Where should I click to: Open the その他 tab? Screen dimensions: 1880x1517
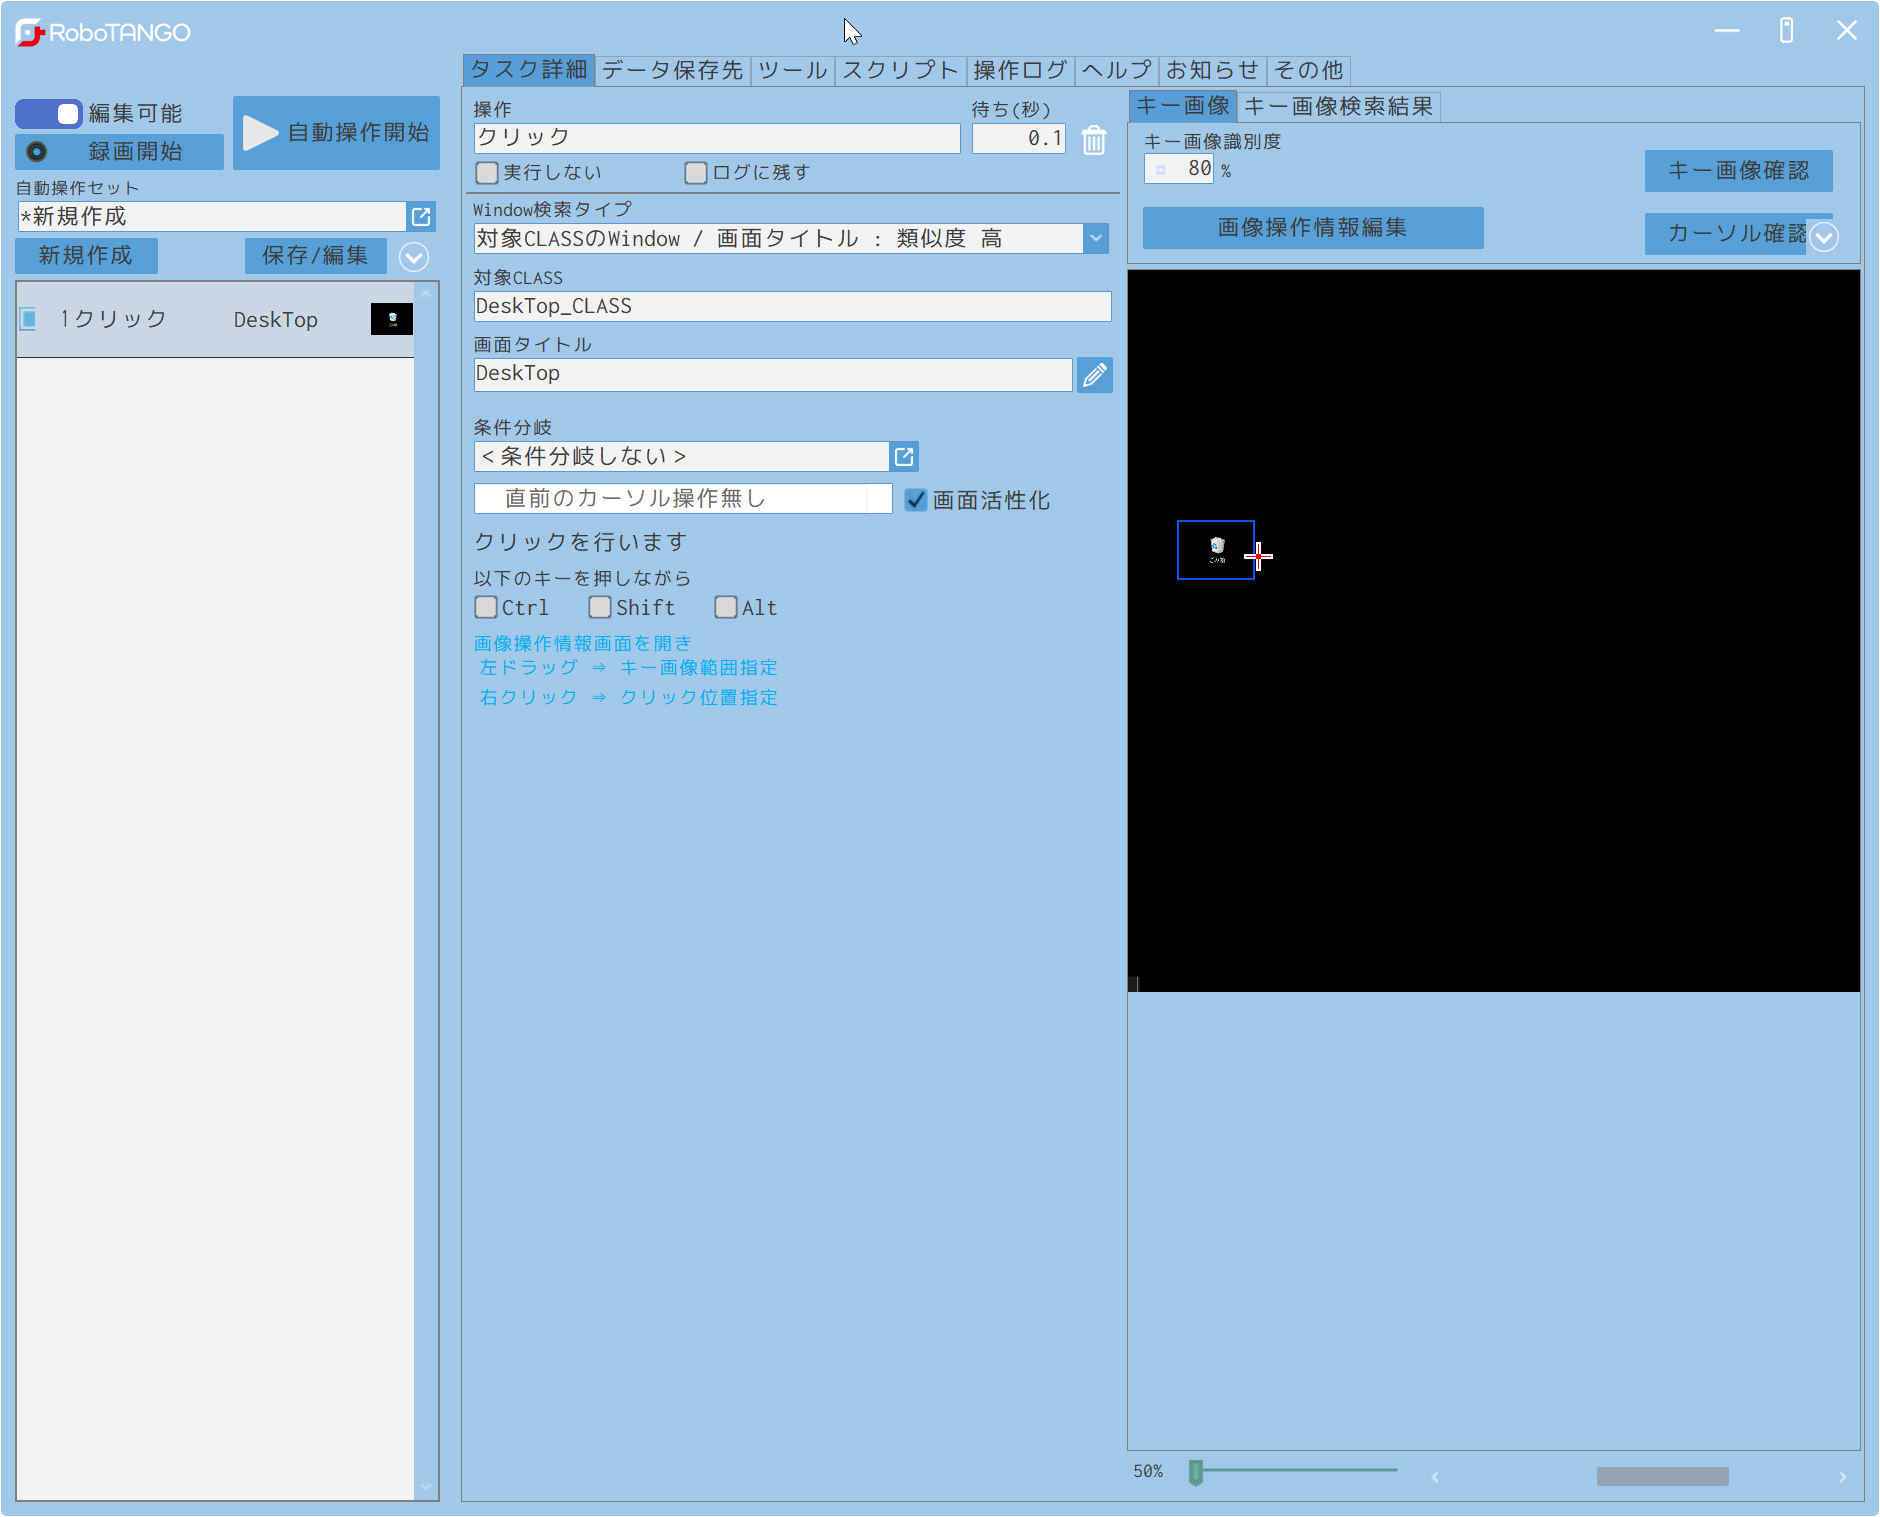[x=1309, y=70]
